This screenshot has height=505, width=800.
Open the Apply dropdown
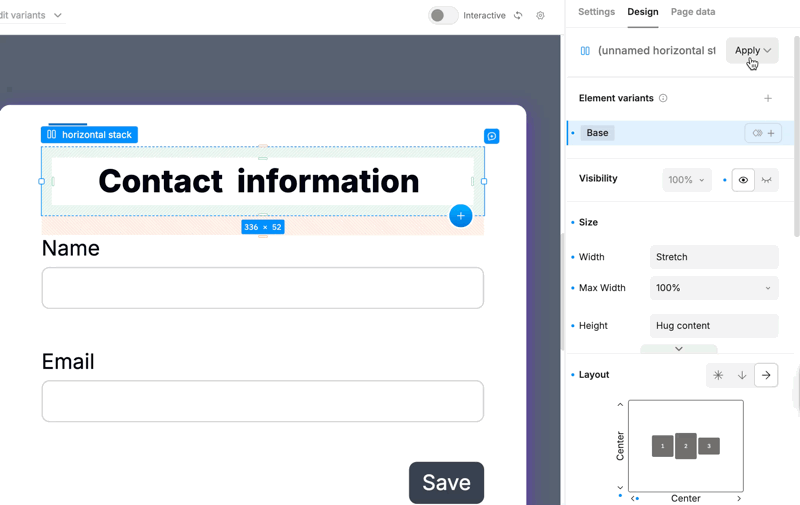[752, 50]
